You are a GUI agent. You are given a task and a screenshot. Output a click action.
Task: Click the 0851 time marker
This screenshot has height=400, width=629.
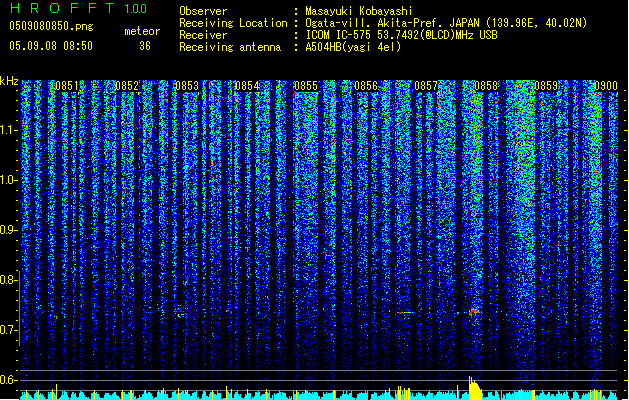67,86
